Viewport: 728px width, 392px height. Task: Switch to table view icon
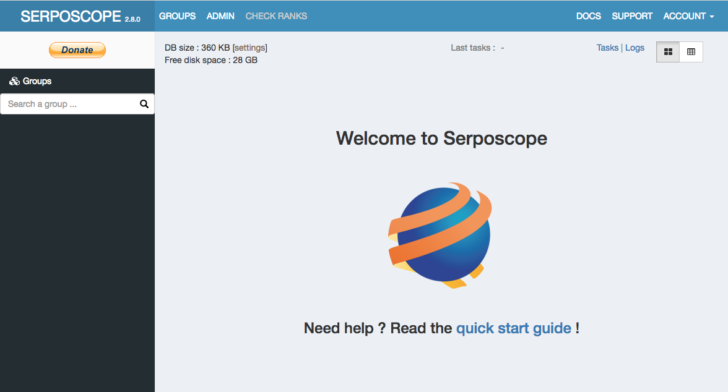tap(691, 52)
